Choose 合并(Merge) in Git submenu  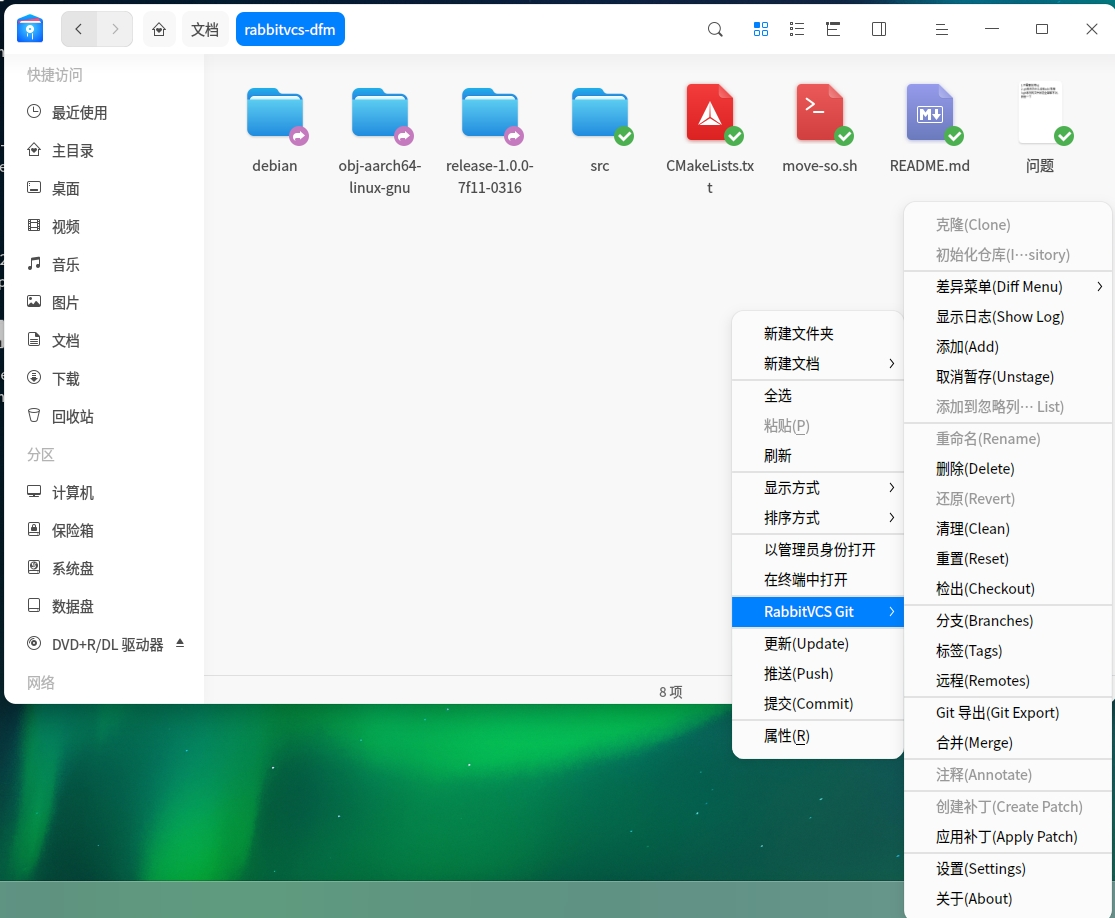(x=1008, y=742)
